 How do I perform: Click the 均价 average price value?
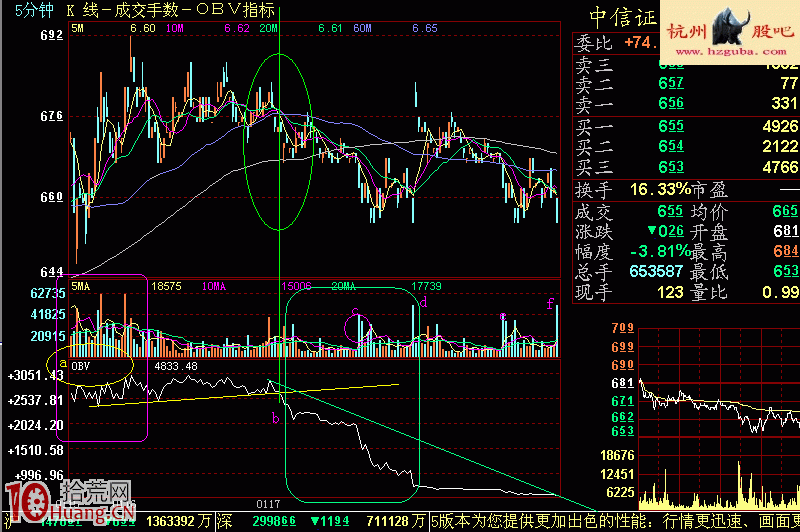786,211
